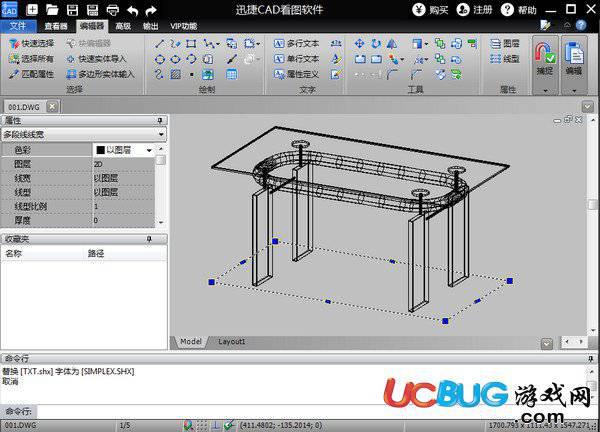
Task: Switch to the 输出 tab
Action: 150,26
